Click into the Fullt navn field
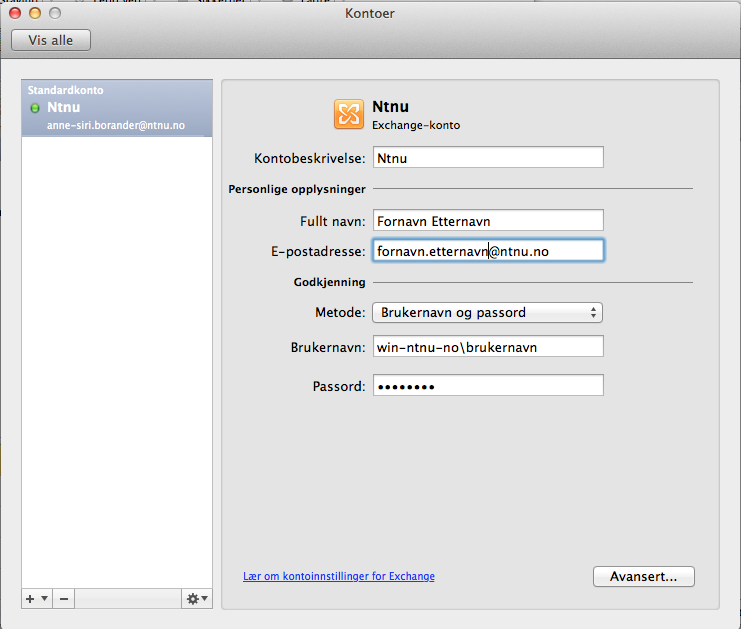741x629 pixels. (x=488, y=221)
